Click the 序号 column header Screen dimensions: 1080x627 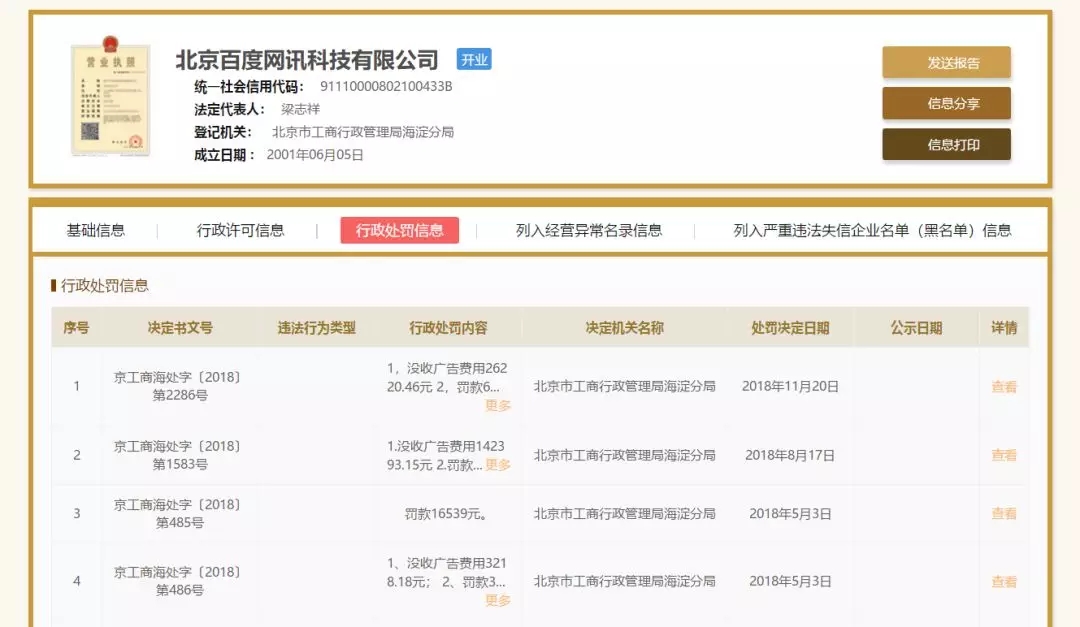click(76, 328)
